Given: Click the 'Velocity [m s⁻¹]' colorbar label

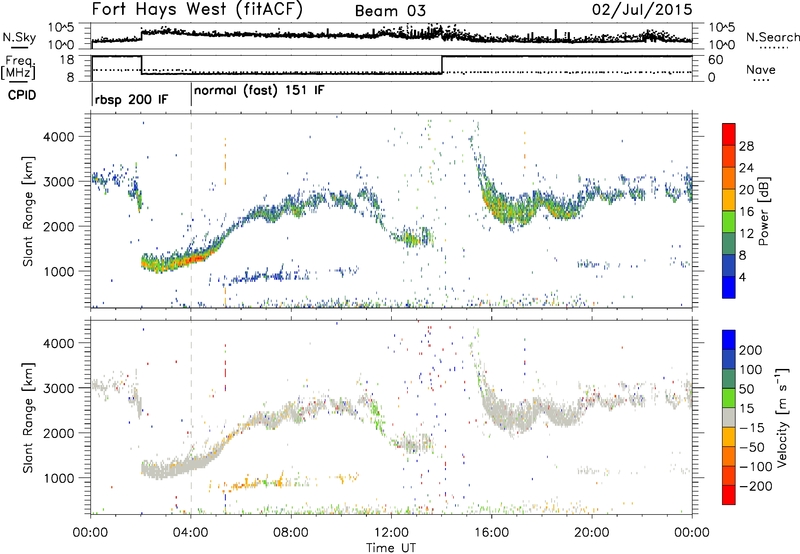Looking at the screenshot, I should [x=782, y=417].
